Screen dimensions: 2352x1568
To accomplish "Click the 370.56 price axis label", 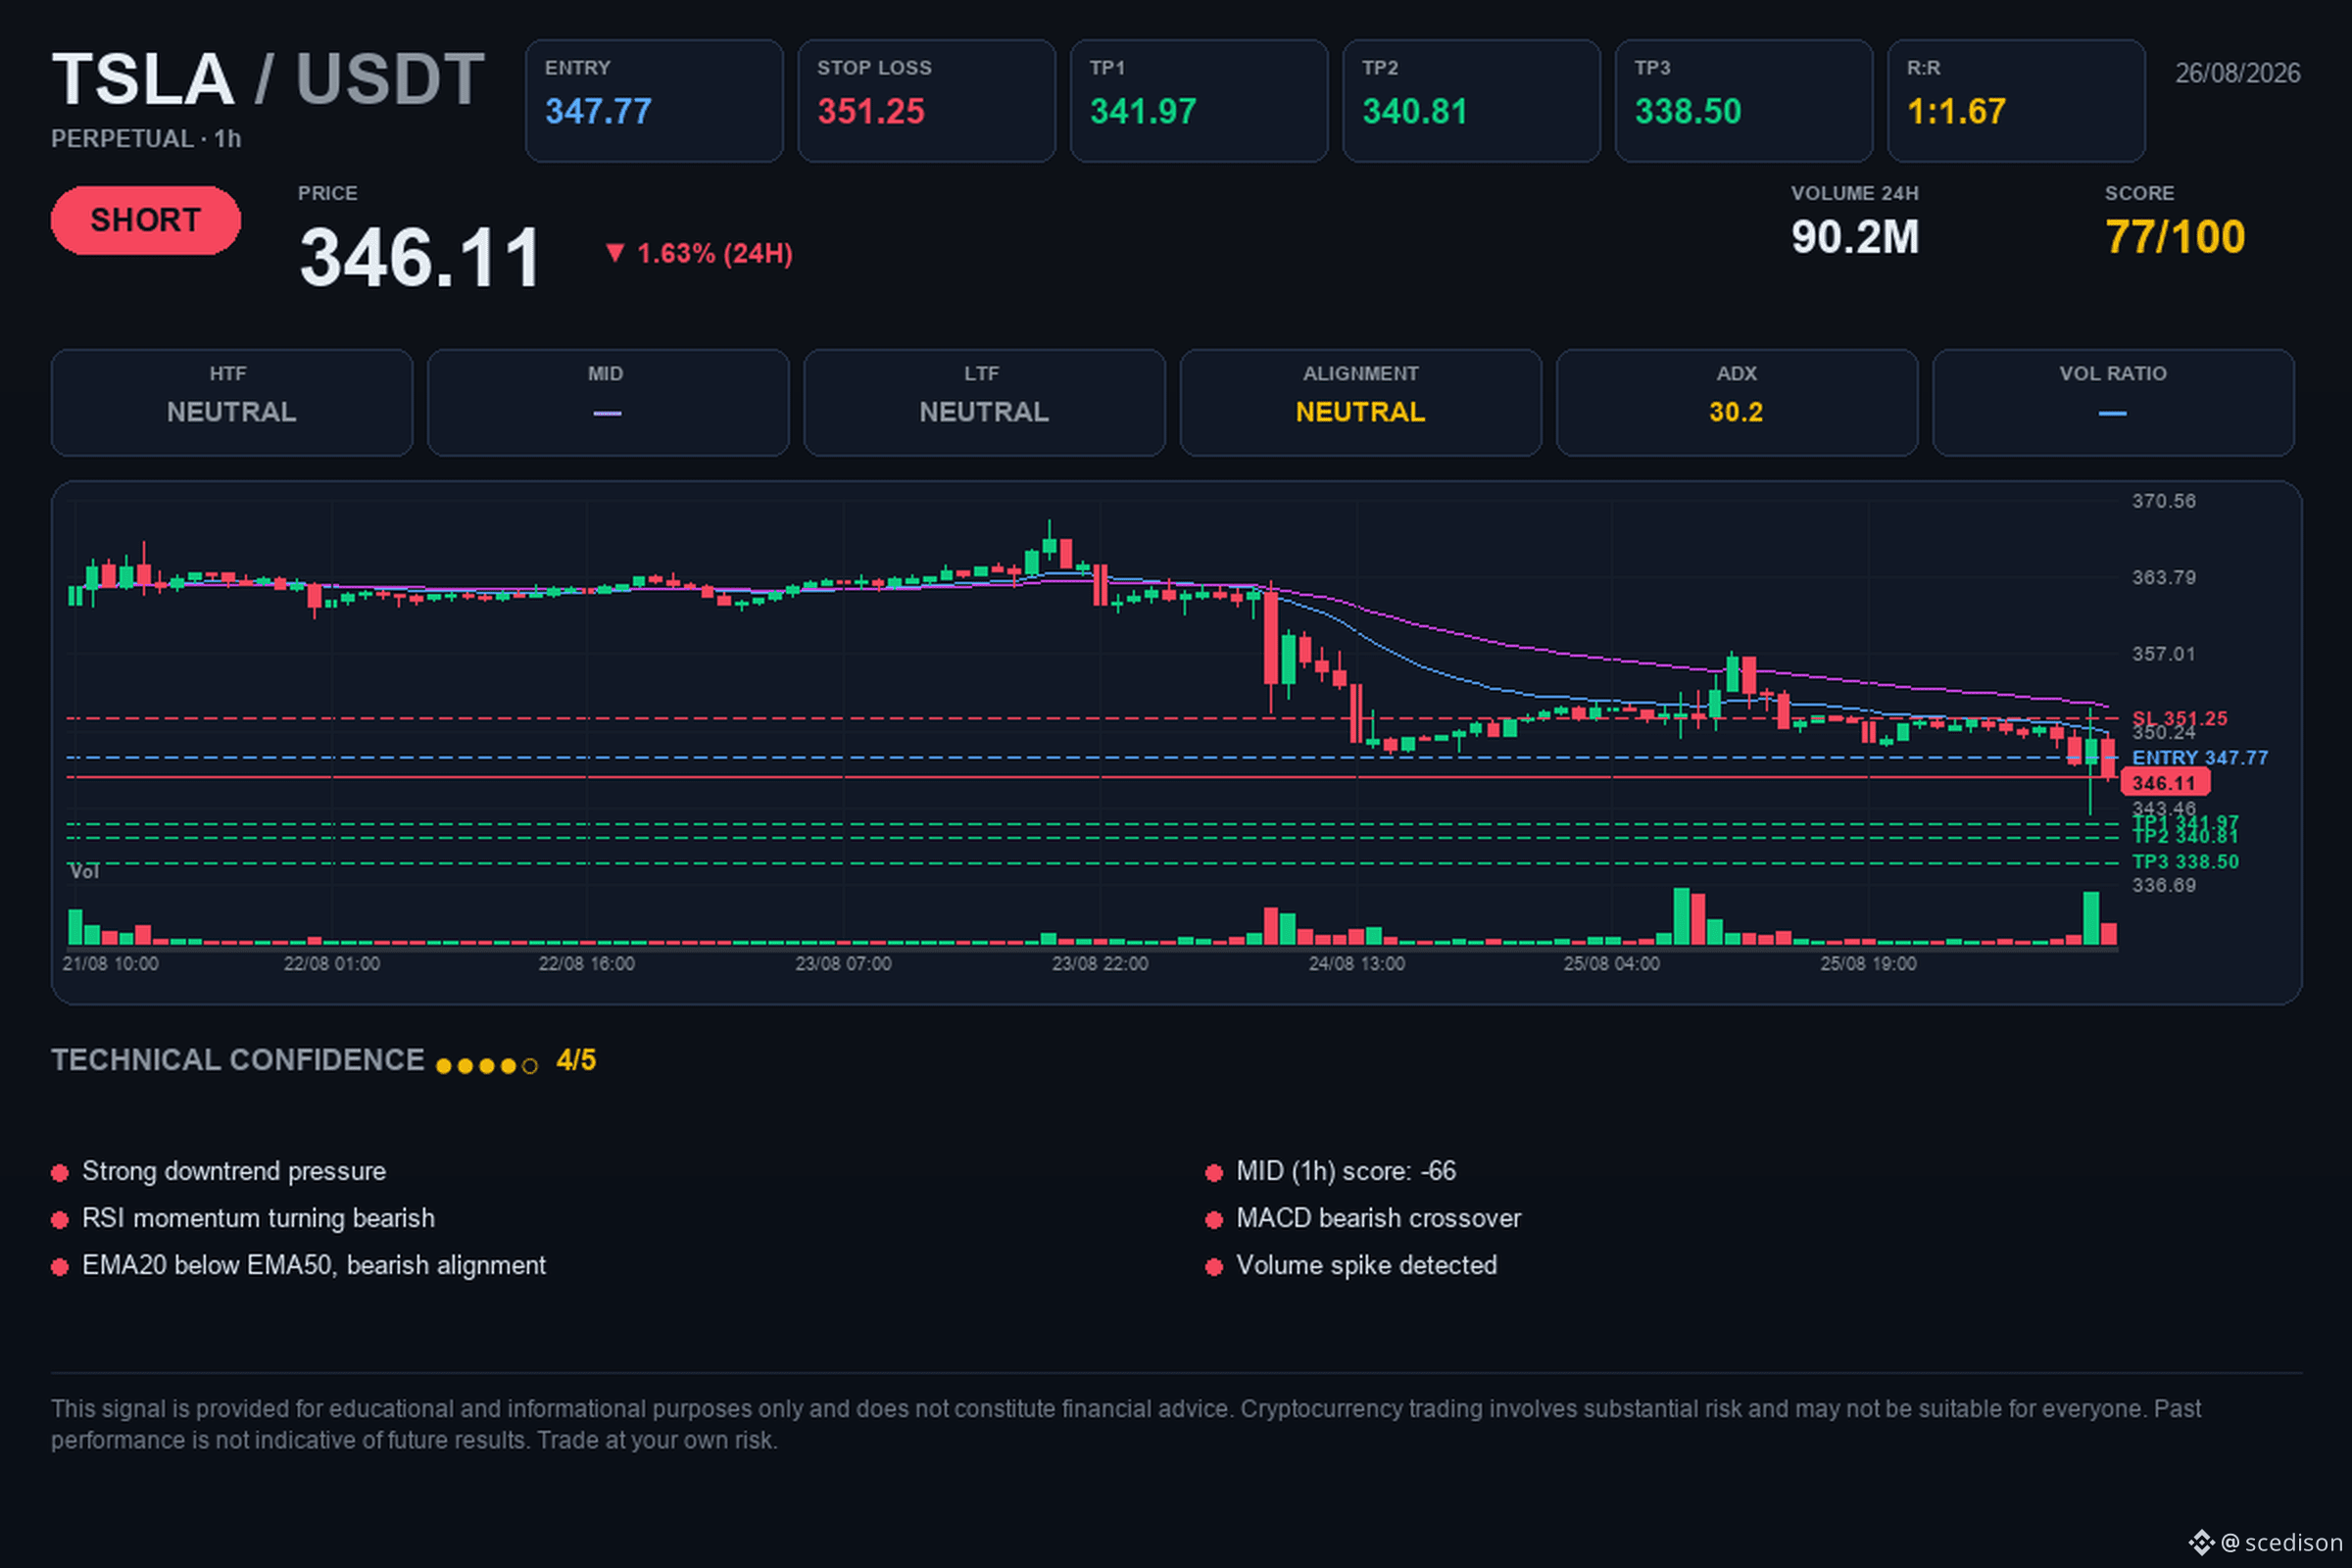I will click(x=2163, y=501).
